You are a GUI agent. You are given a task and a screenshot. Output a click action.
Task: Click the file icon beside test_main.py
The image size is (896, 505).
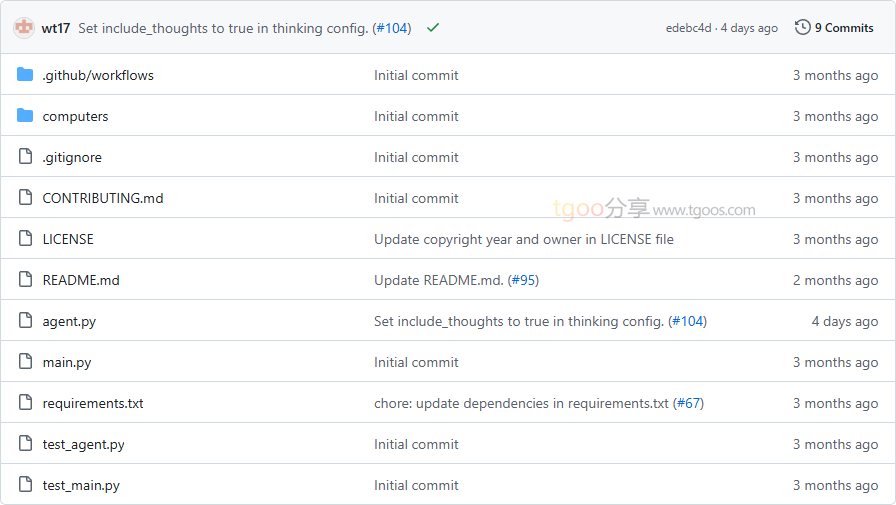(25, 484)
